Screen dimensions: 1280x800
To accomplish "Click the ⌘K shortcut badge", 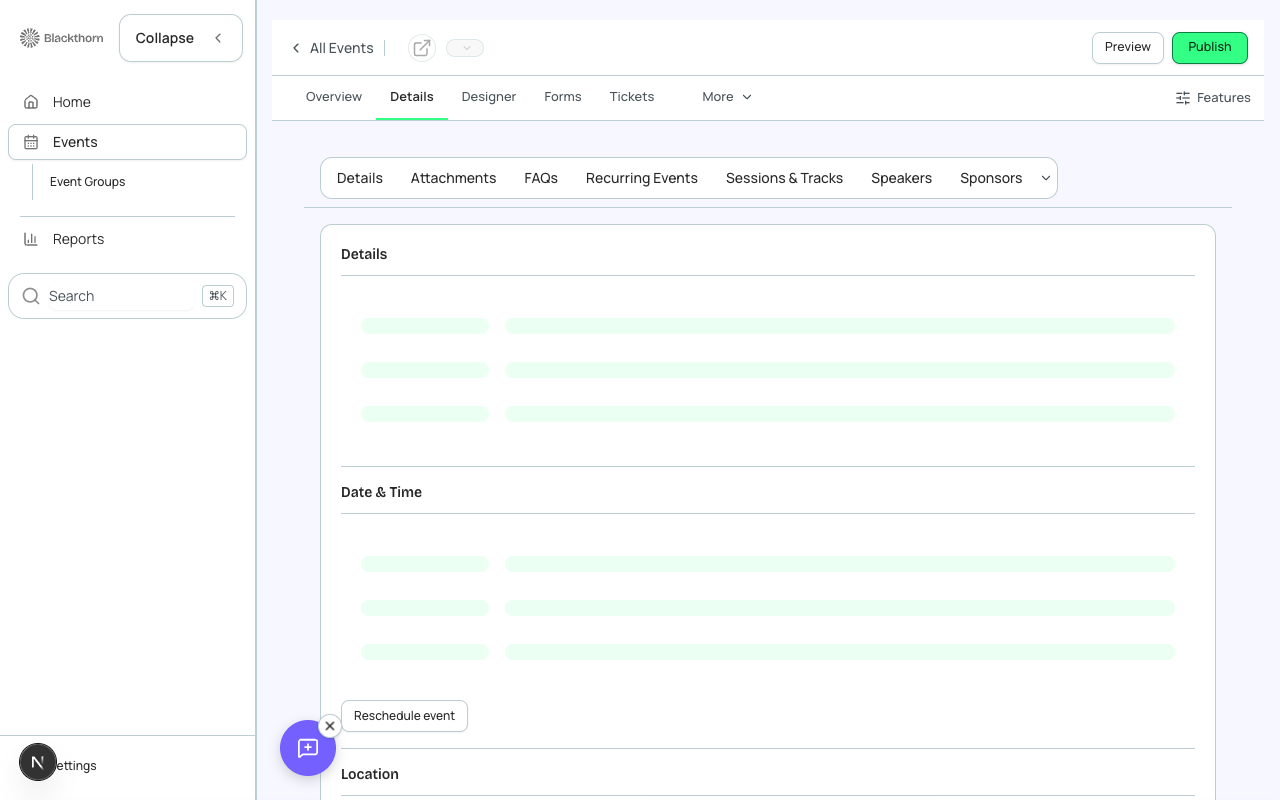I will click(217, 296).
